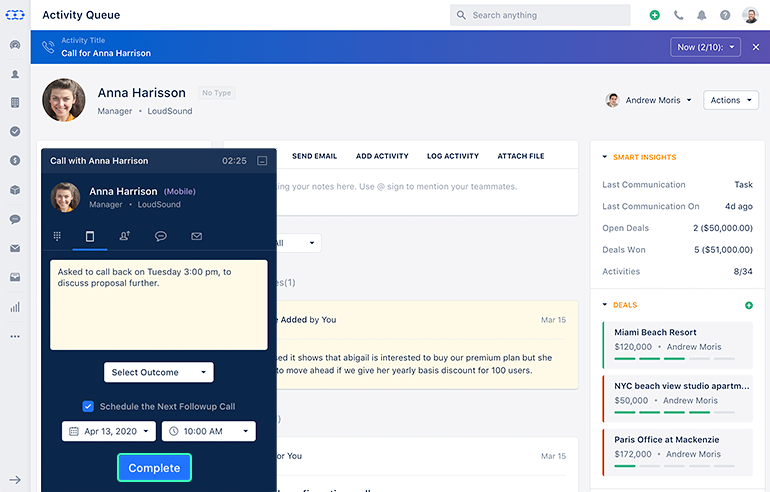Image resolution: width=770 pixels, height=492 pixels.
Task: Click the green add new plus icon
Action: click(x=654, y=16)
